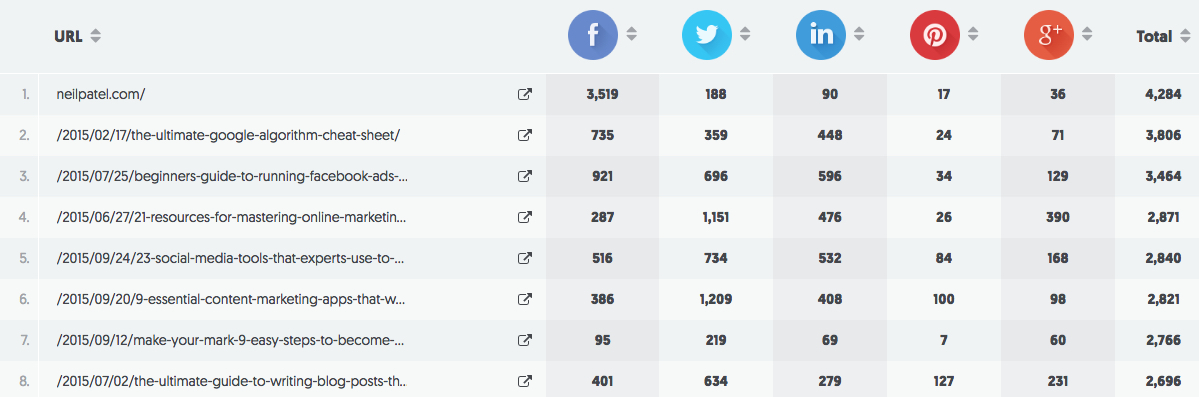Open external link for 23-social-media-tools row

point(525,258)
